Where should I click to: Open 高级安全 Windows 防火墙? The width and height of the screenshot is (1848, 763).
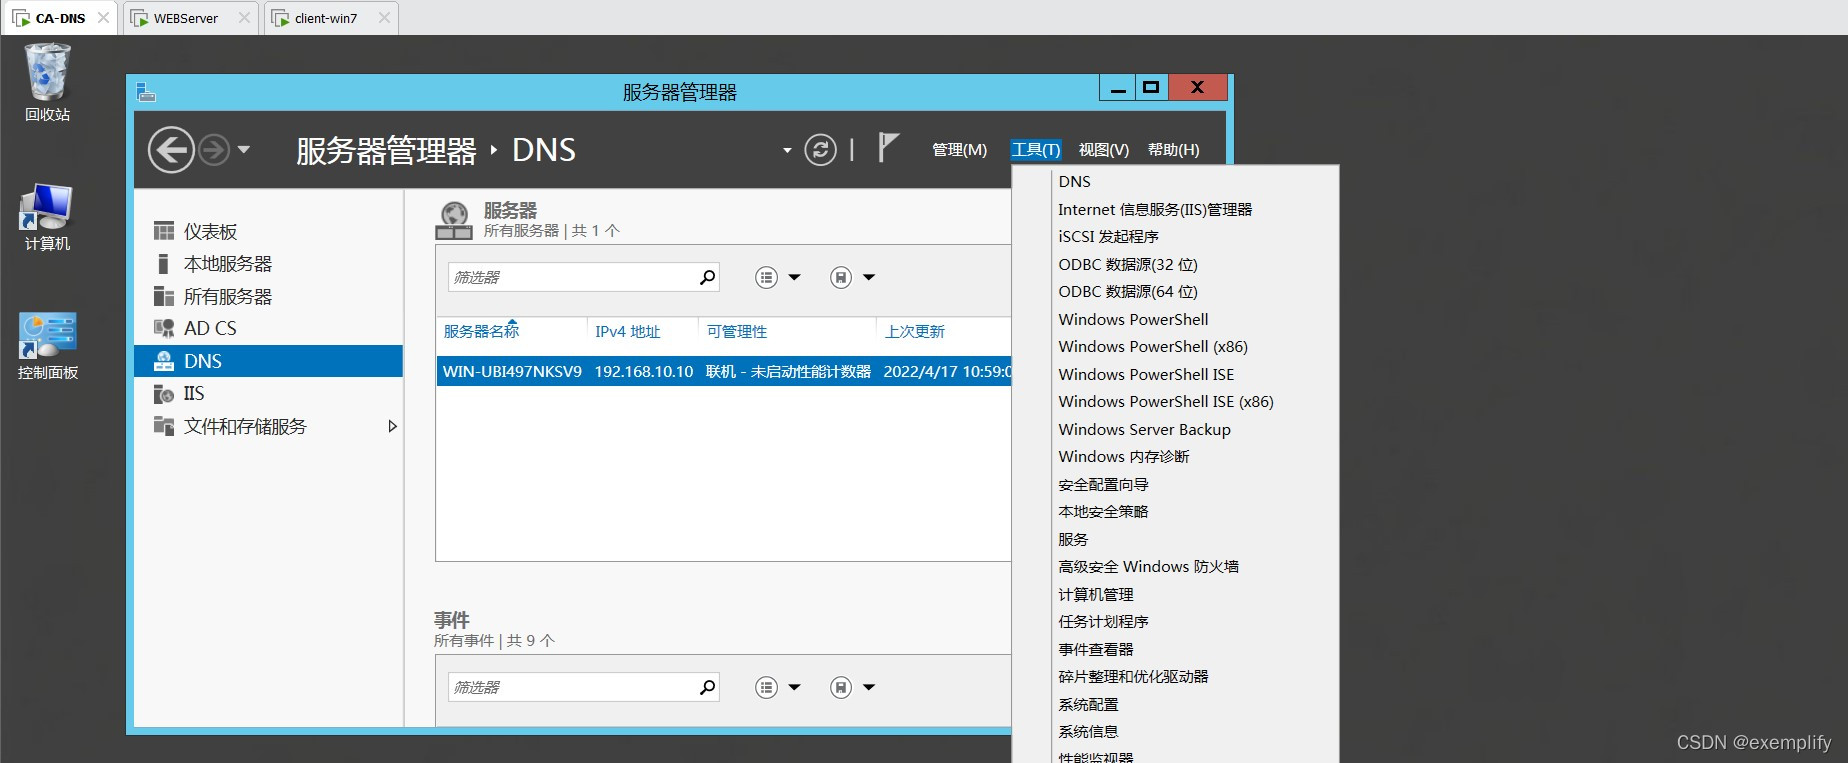1148,566
